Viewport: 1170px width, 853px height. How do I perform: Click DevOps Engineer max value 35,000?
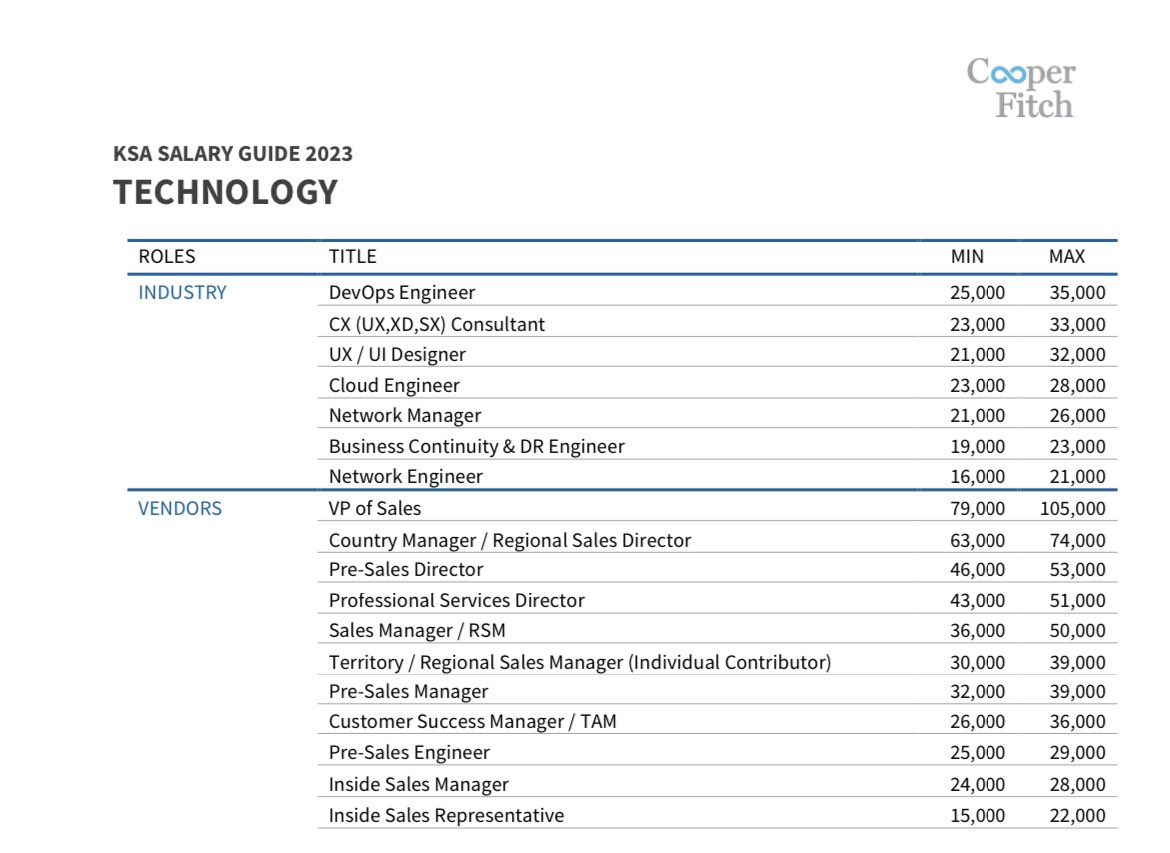click(x=1077, y=293)
